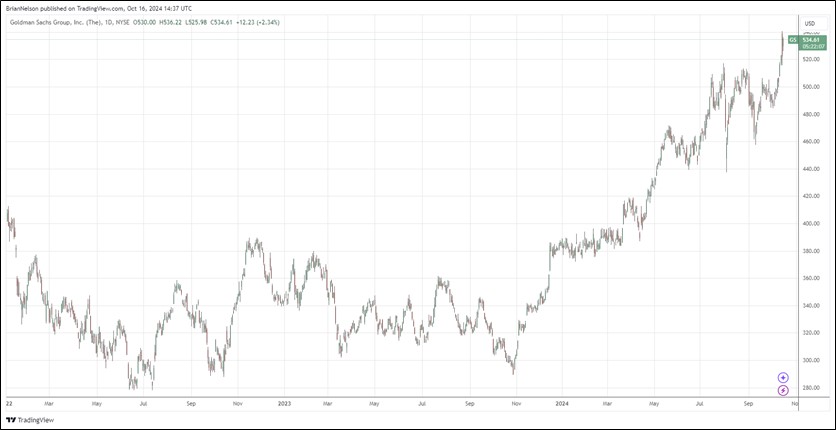Click the 2023 label on time axis
The width and height of the screenshot is (836, 430).
point(283,404)
